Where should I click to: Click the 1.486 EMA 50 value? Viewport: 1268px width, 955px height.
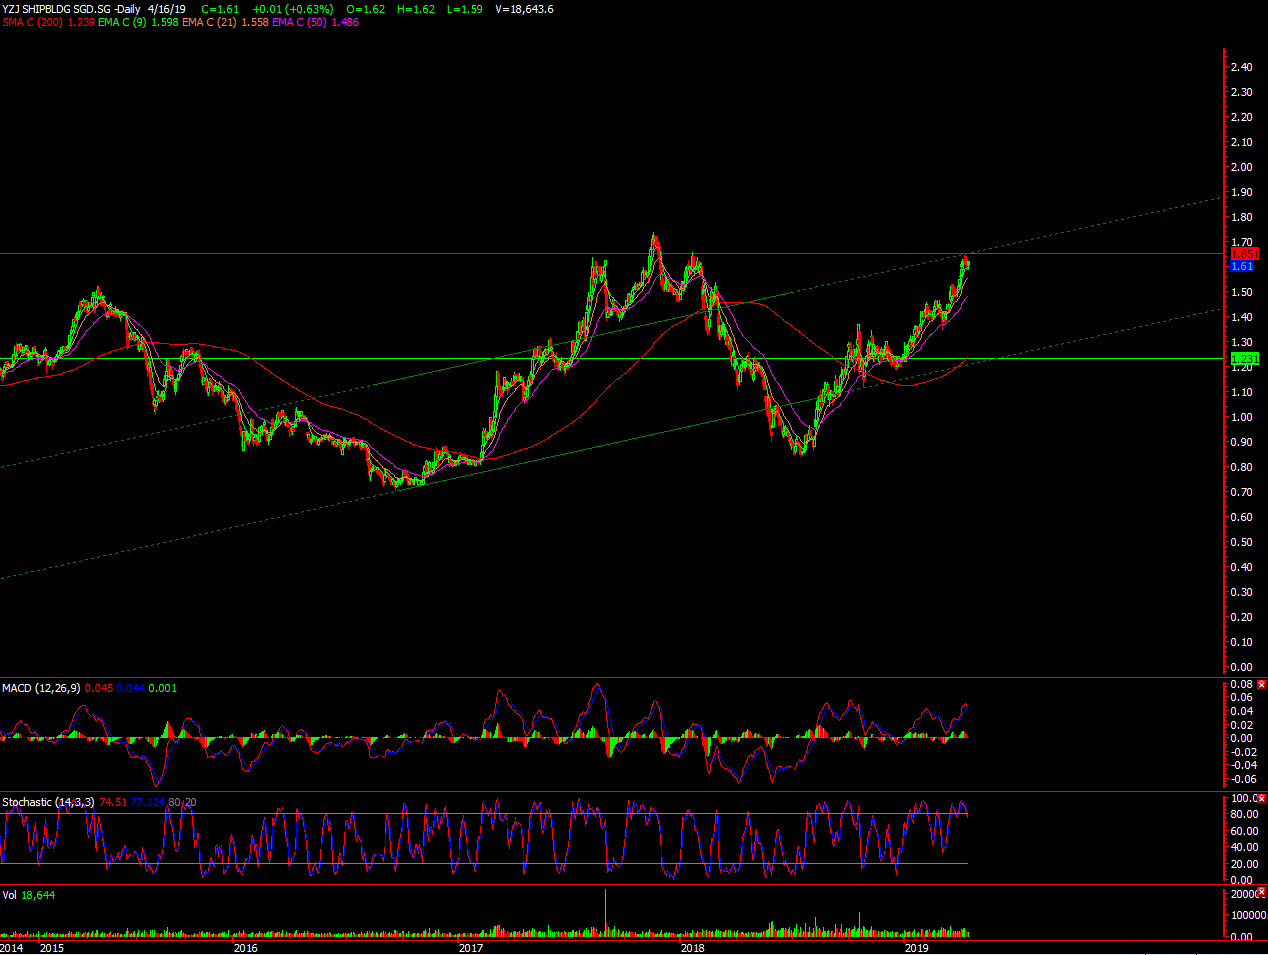pos(345,22)
